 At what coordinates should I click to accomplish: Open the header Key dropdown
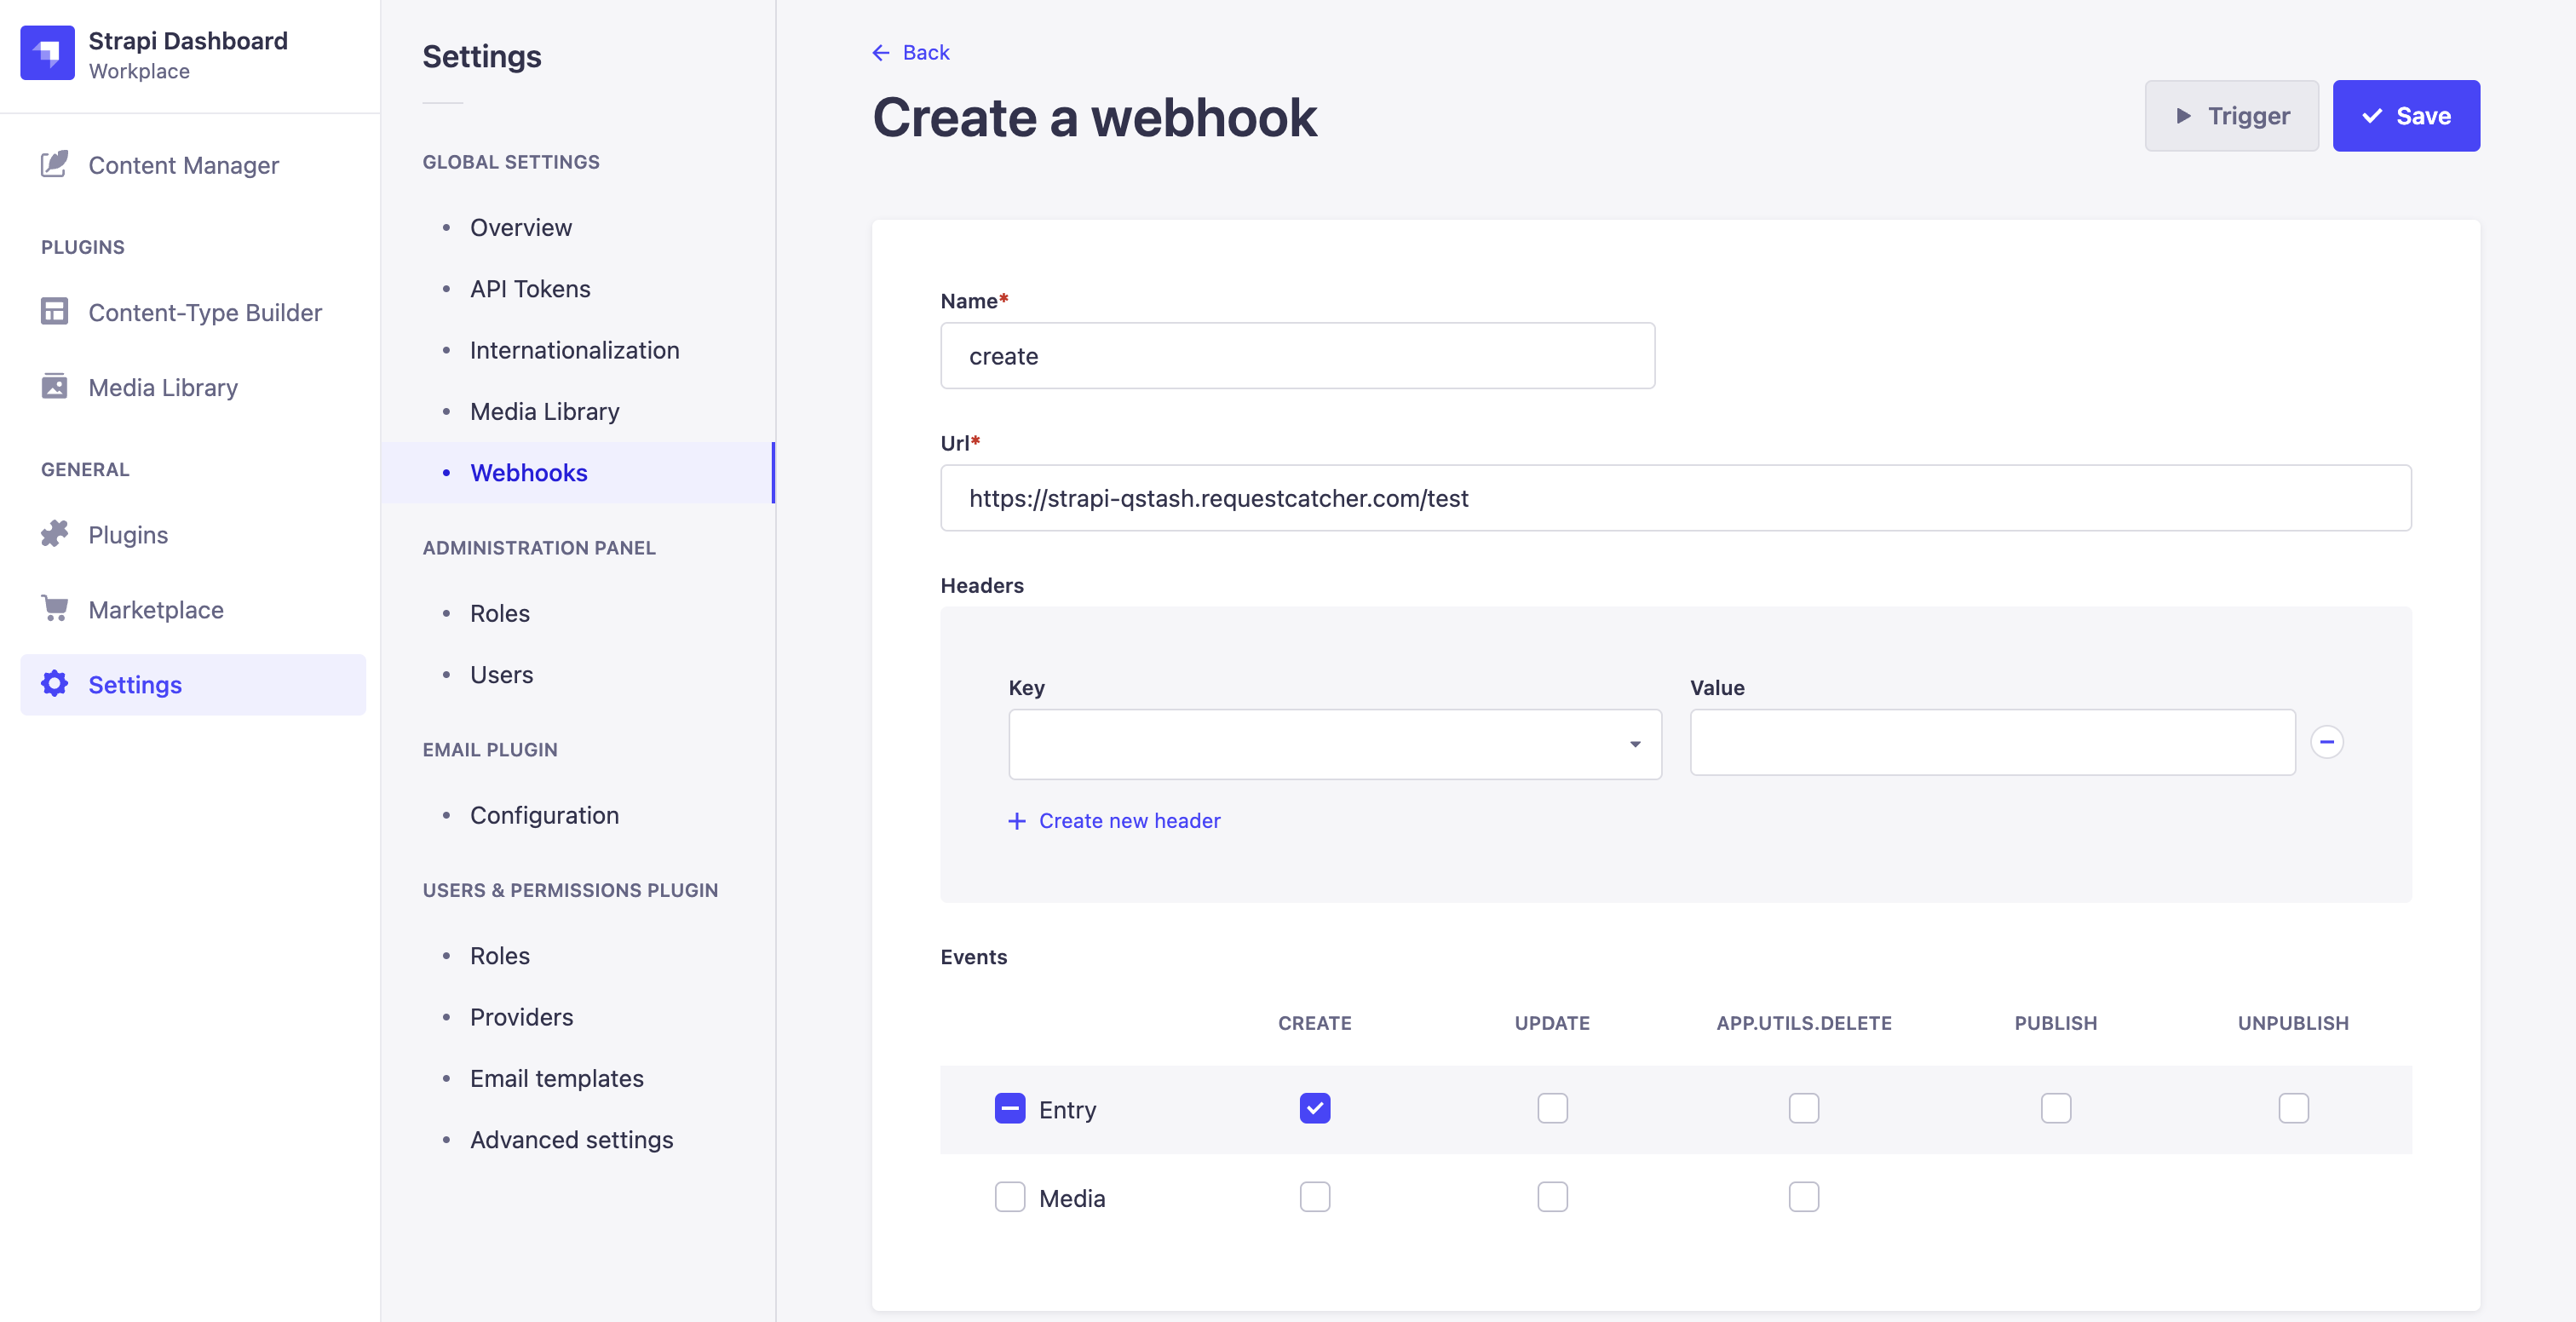click(x=1334, y=744)
